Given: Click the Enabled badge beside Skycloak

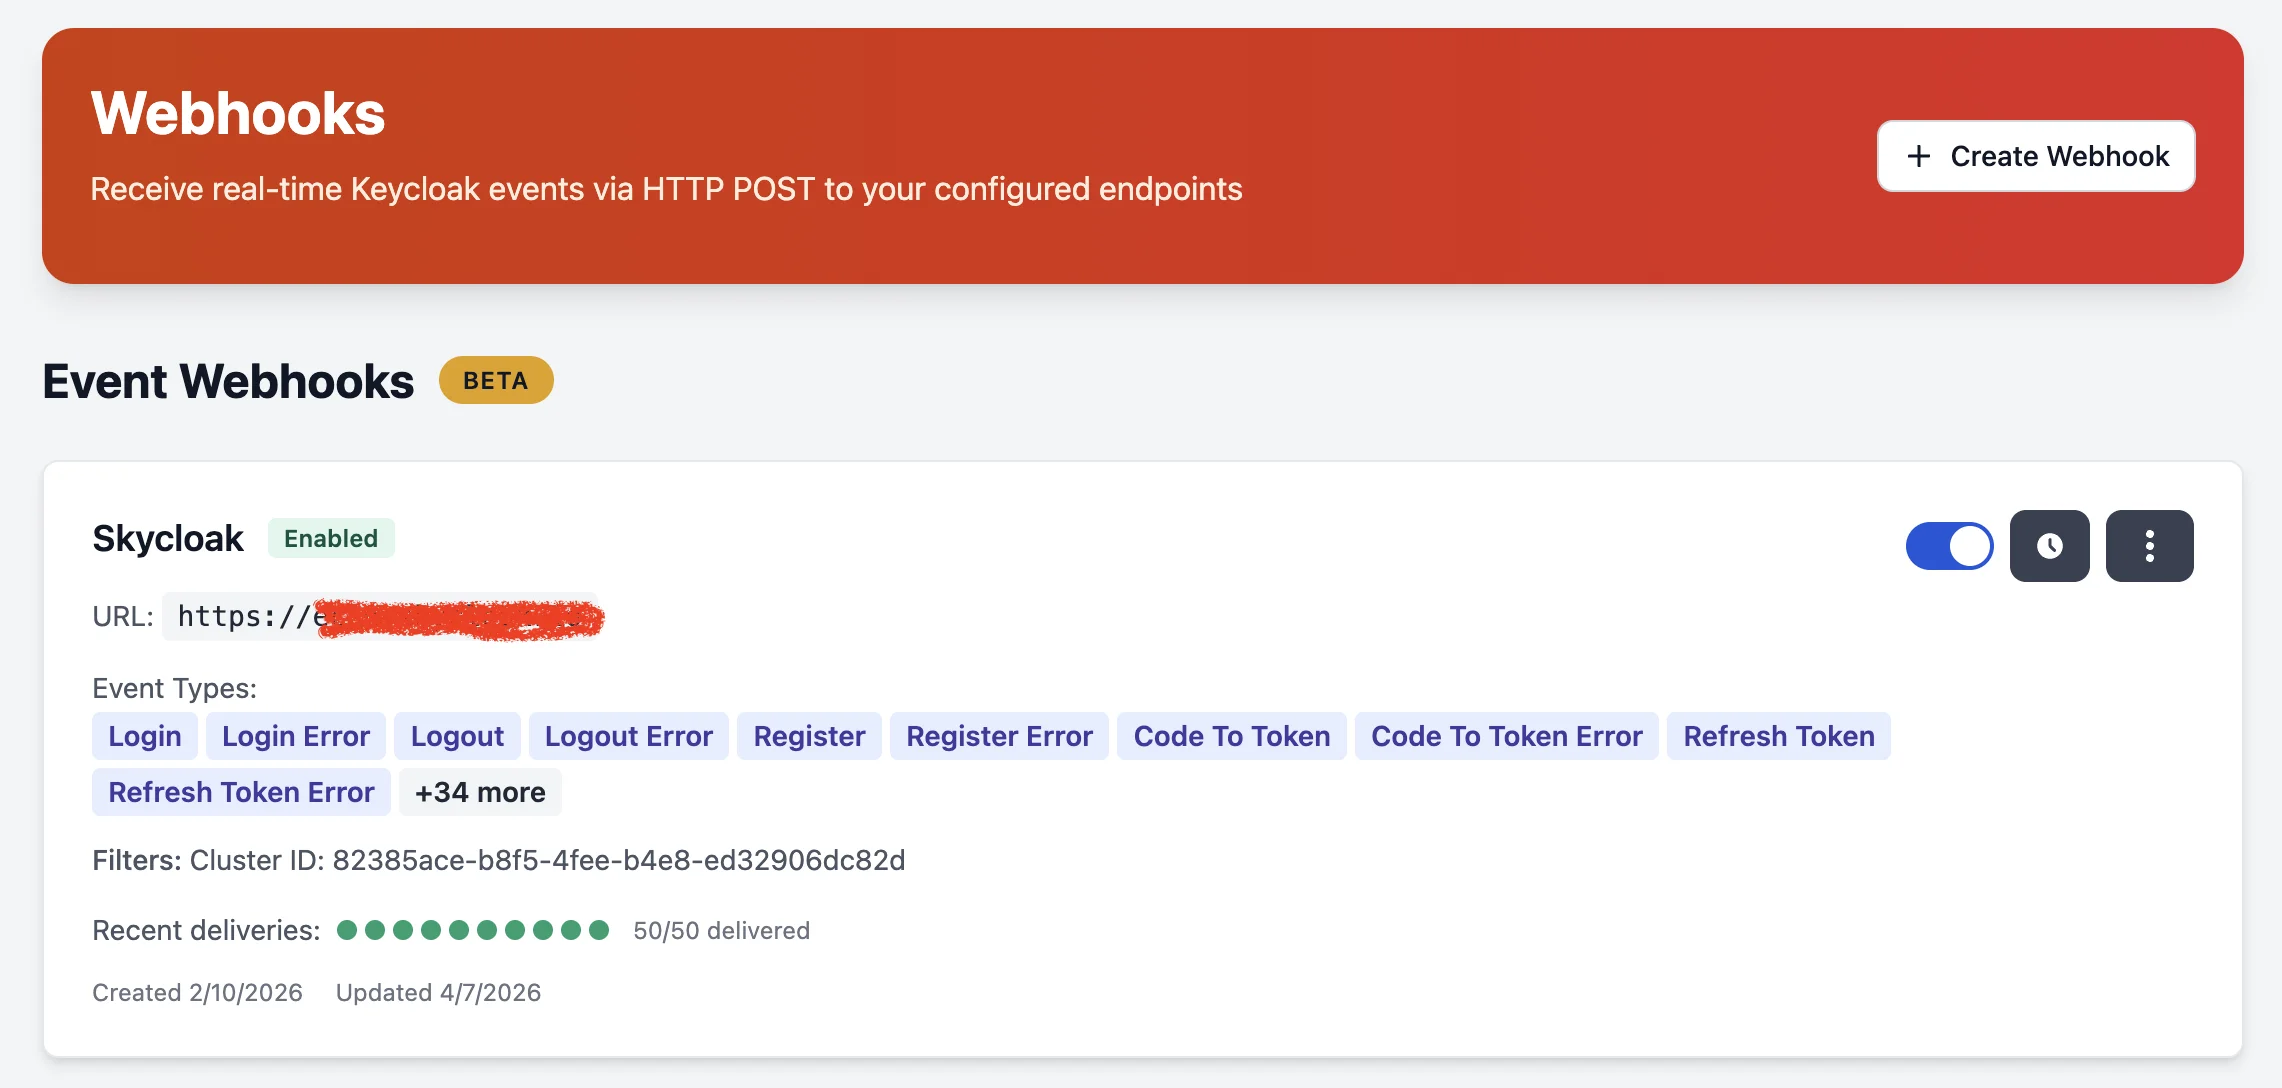Looking at the screenshot, I should 331,538.
